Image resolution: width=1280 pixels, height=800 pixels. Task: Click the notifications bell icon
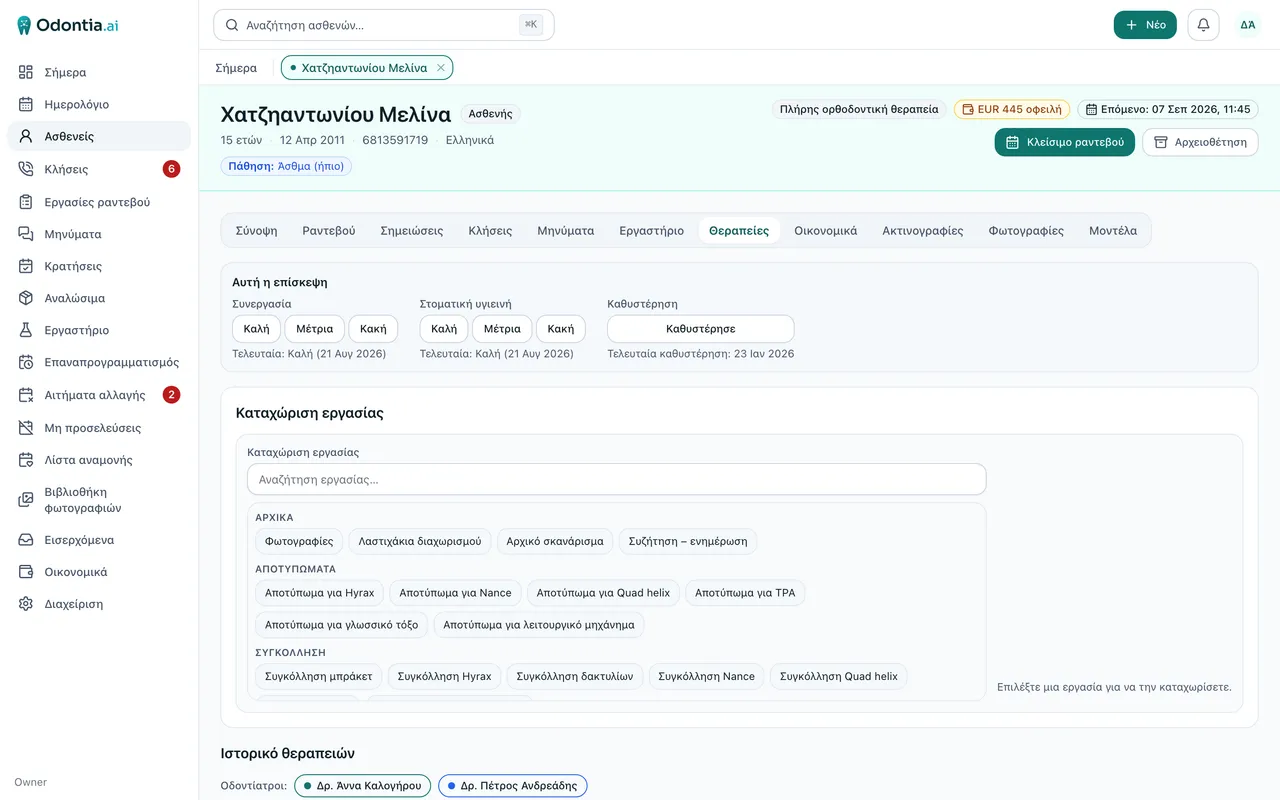(1203, 25)
